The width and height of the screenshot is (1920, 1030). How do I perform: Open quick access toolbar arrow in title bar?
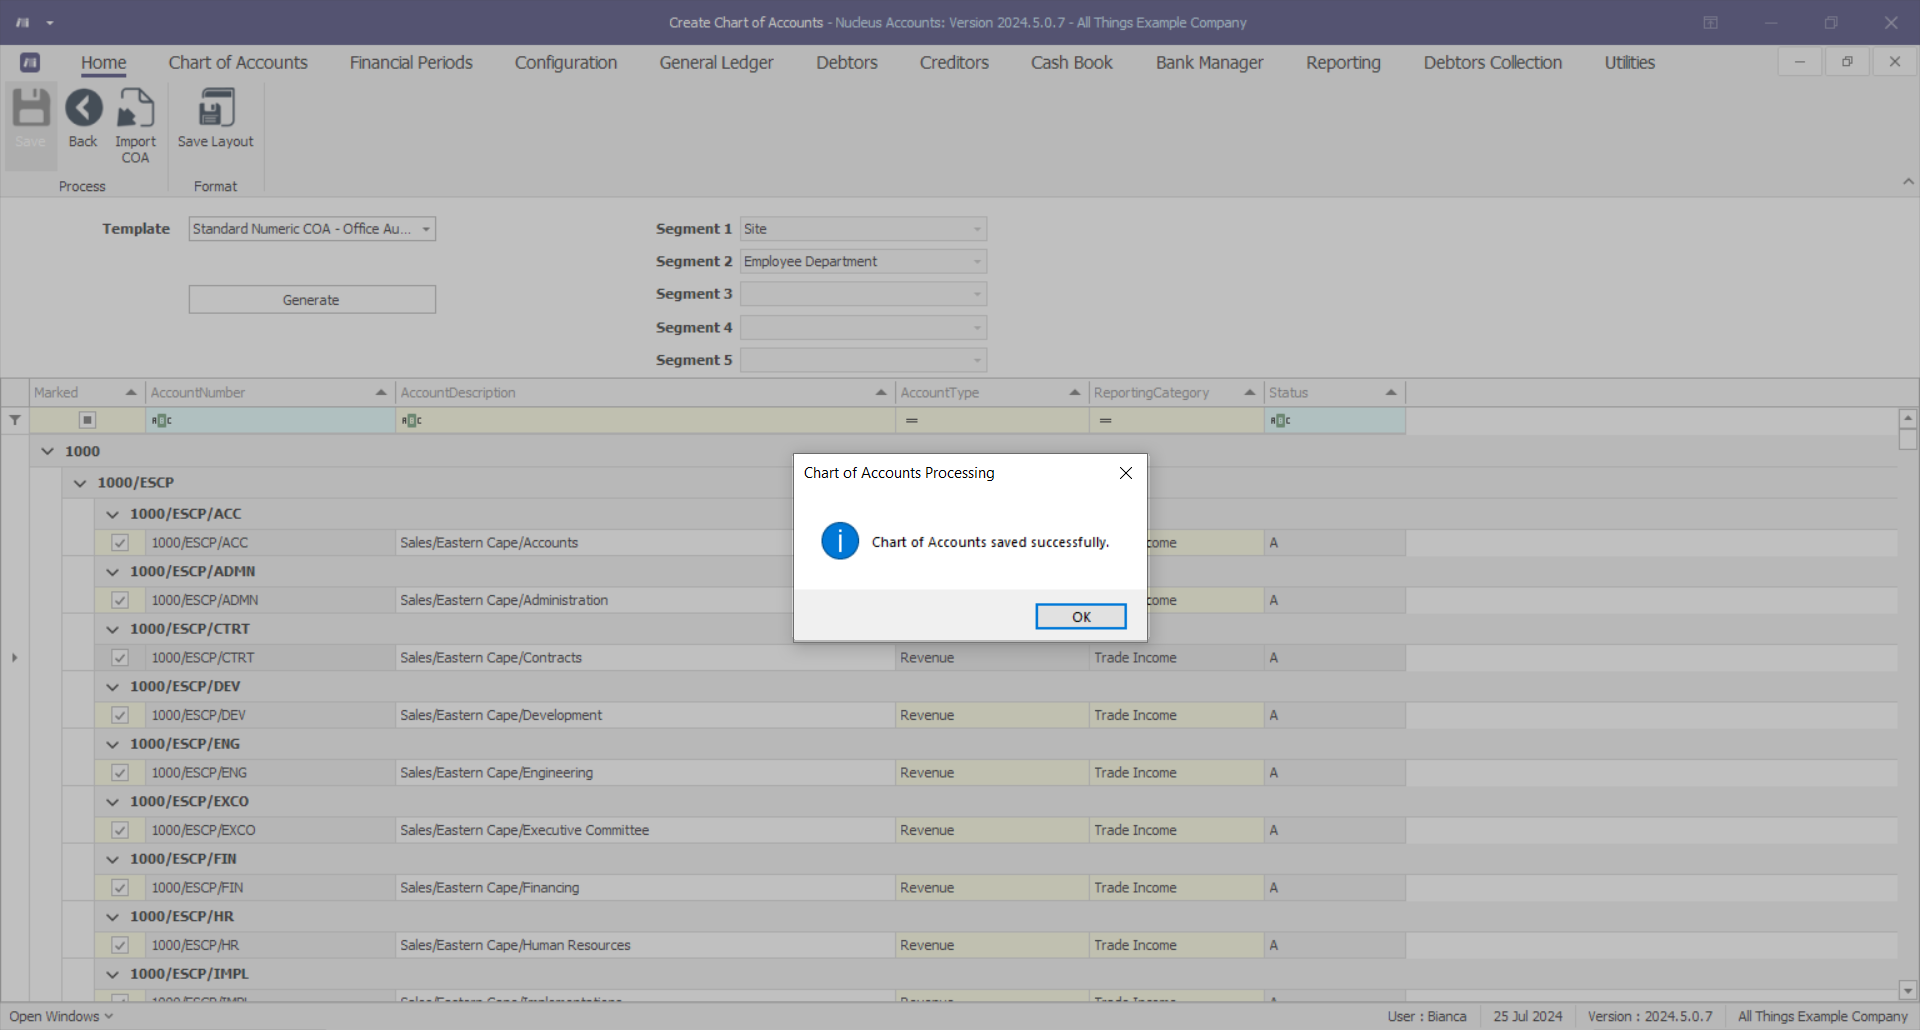(x=50, y=22)
